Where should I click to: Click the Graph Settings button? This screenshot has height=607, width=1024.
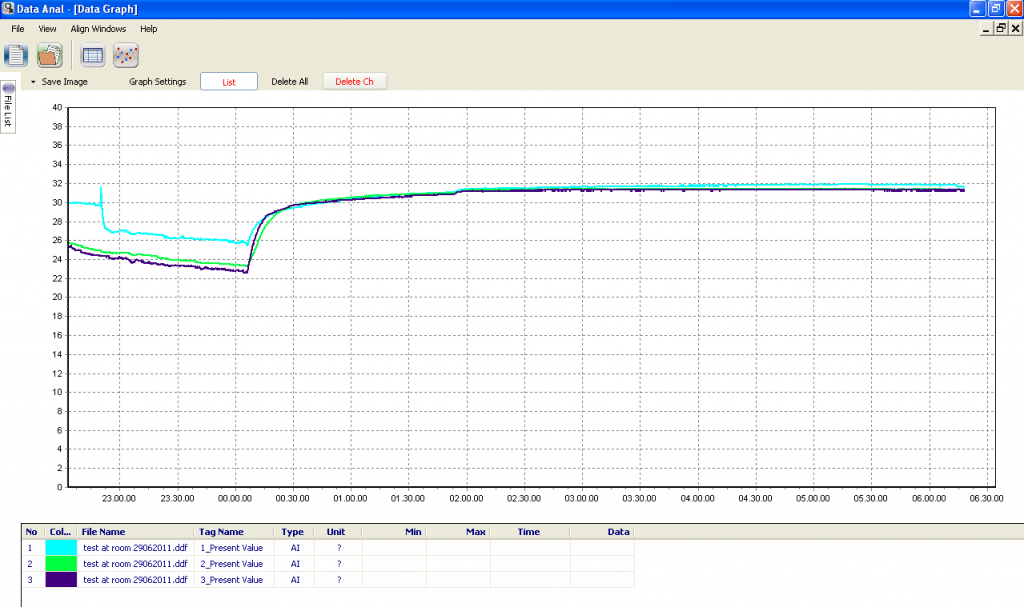157,82
